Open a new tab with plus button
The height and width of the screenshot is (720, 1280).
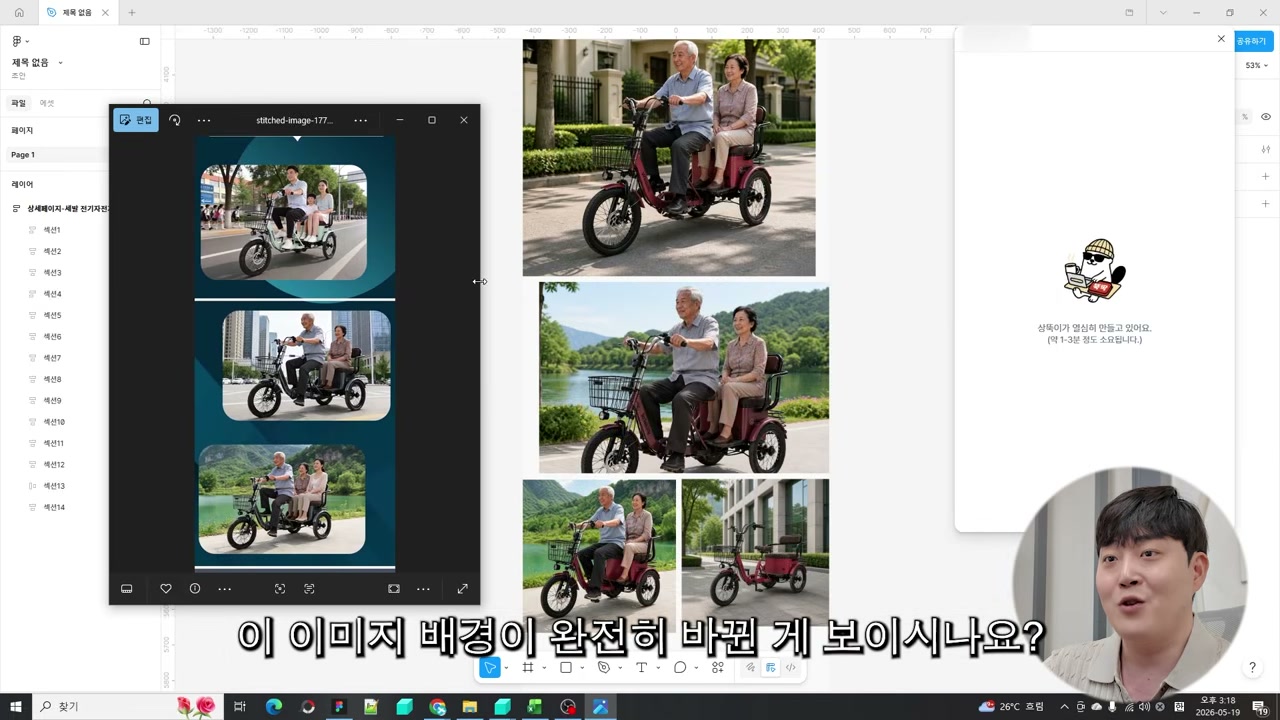(131, 12)
